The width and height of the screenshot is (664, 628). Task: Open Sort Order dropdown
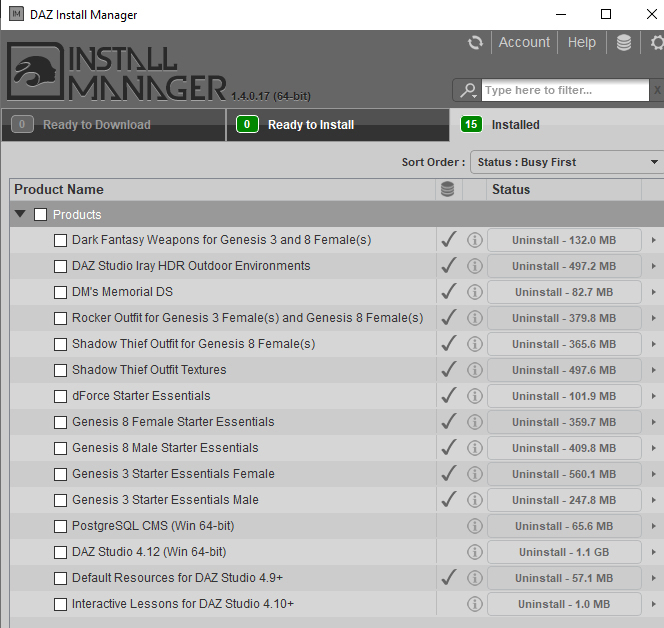tap(567, 162)
